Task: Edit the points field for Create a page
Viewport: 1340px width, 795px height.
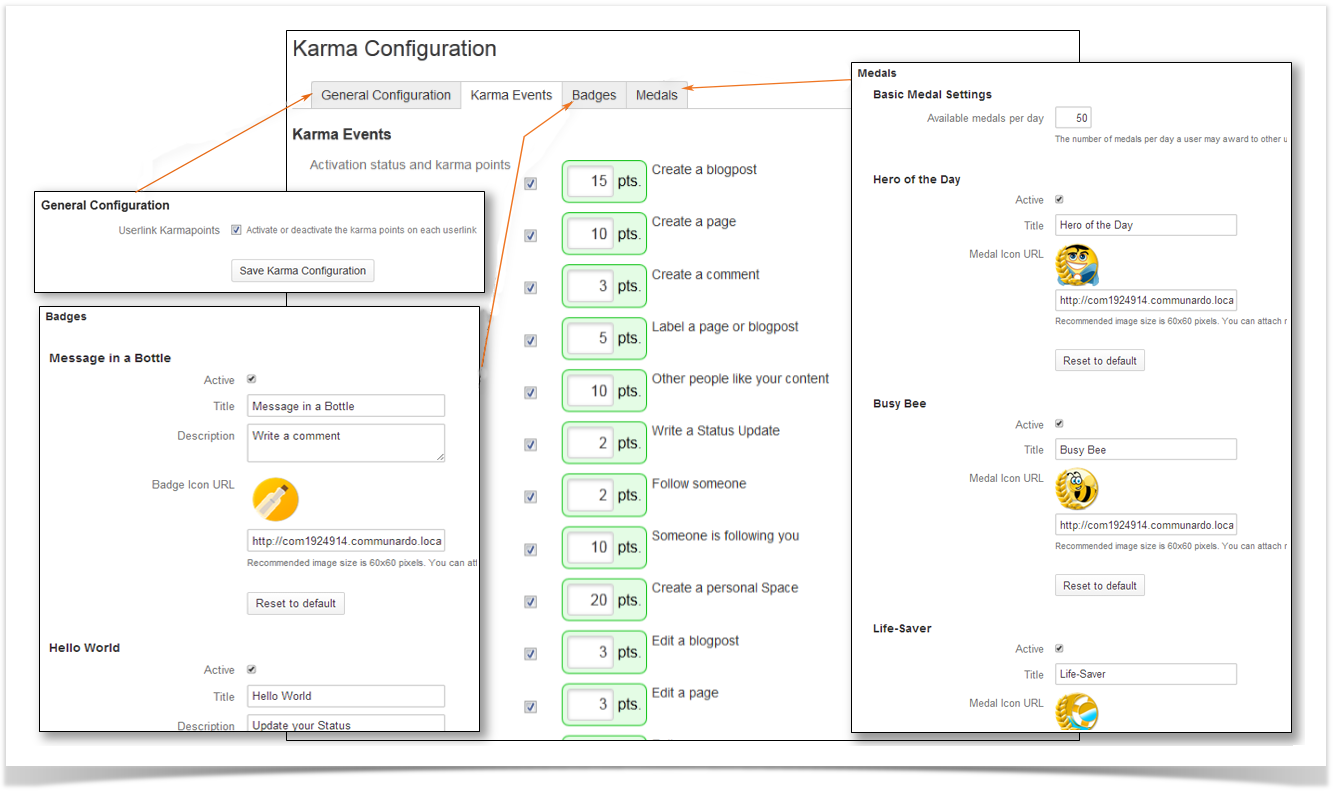Action: 590,234
